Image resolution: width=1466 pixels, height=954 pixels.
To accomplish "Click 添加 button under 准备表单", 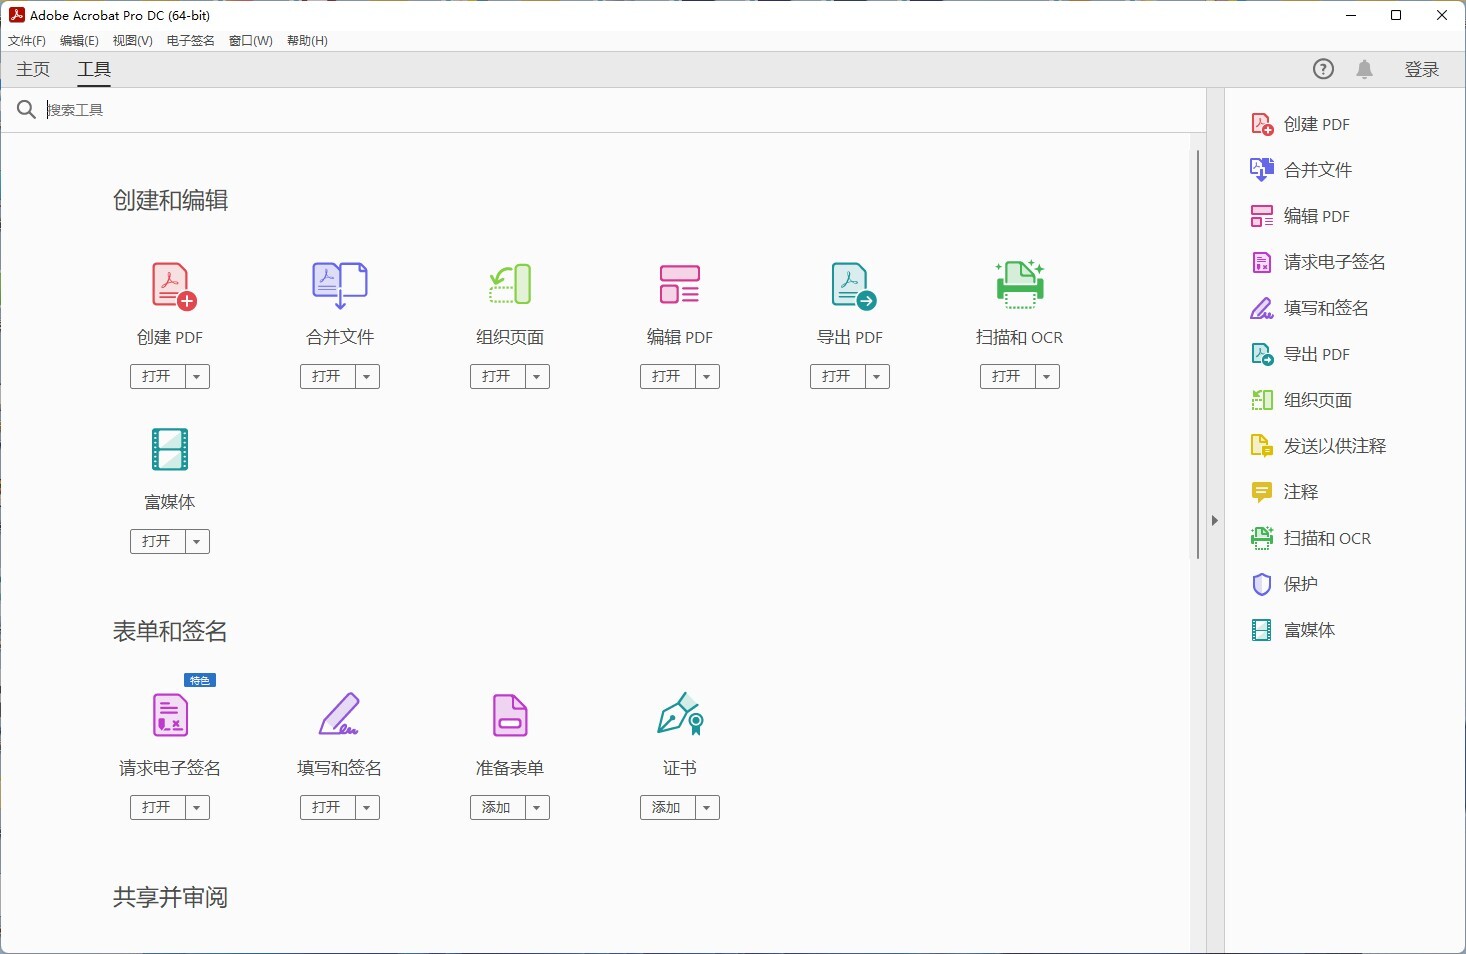I will 498,808.
